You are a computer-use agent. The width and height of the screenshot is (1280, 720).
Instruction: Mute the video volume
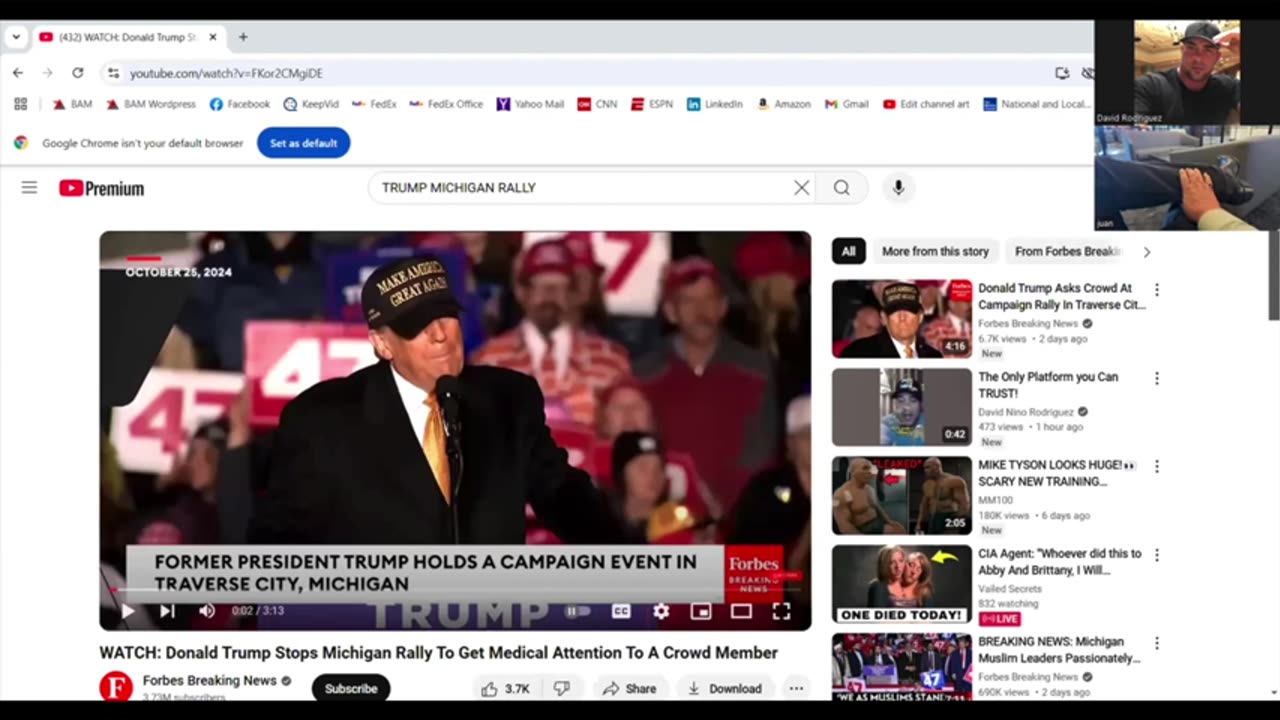coord(207,611)
